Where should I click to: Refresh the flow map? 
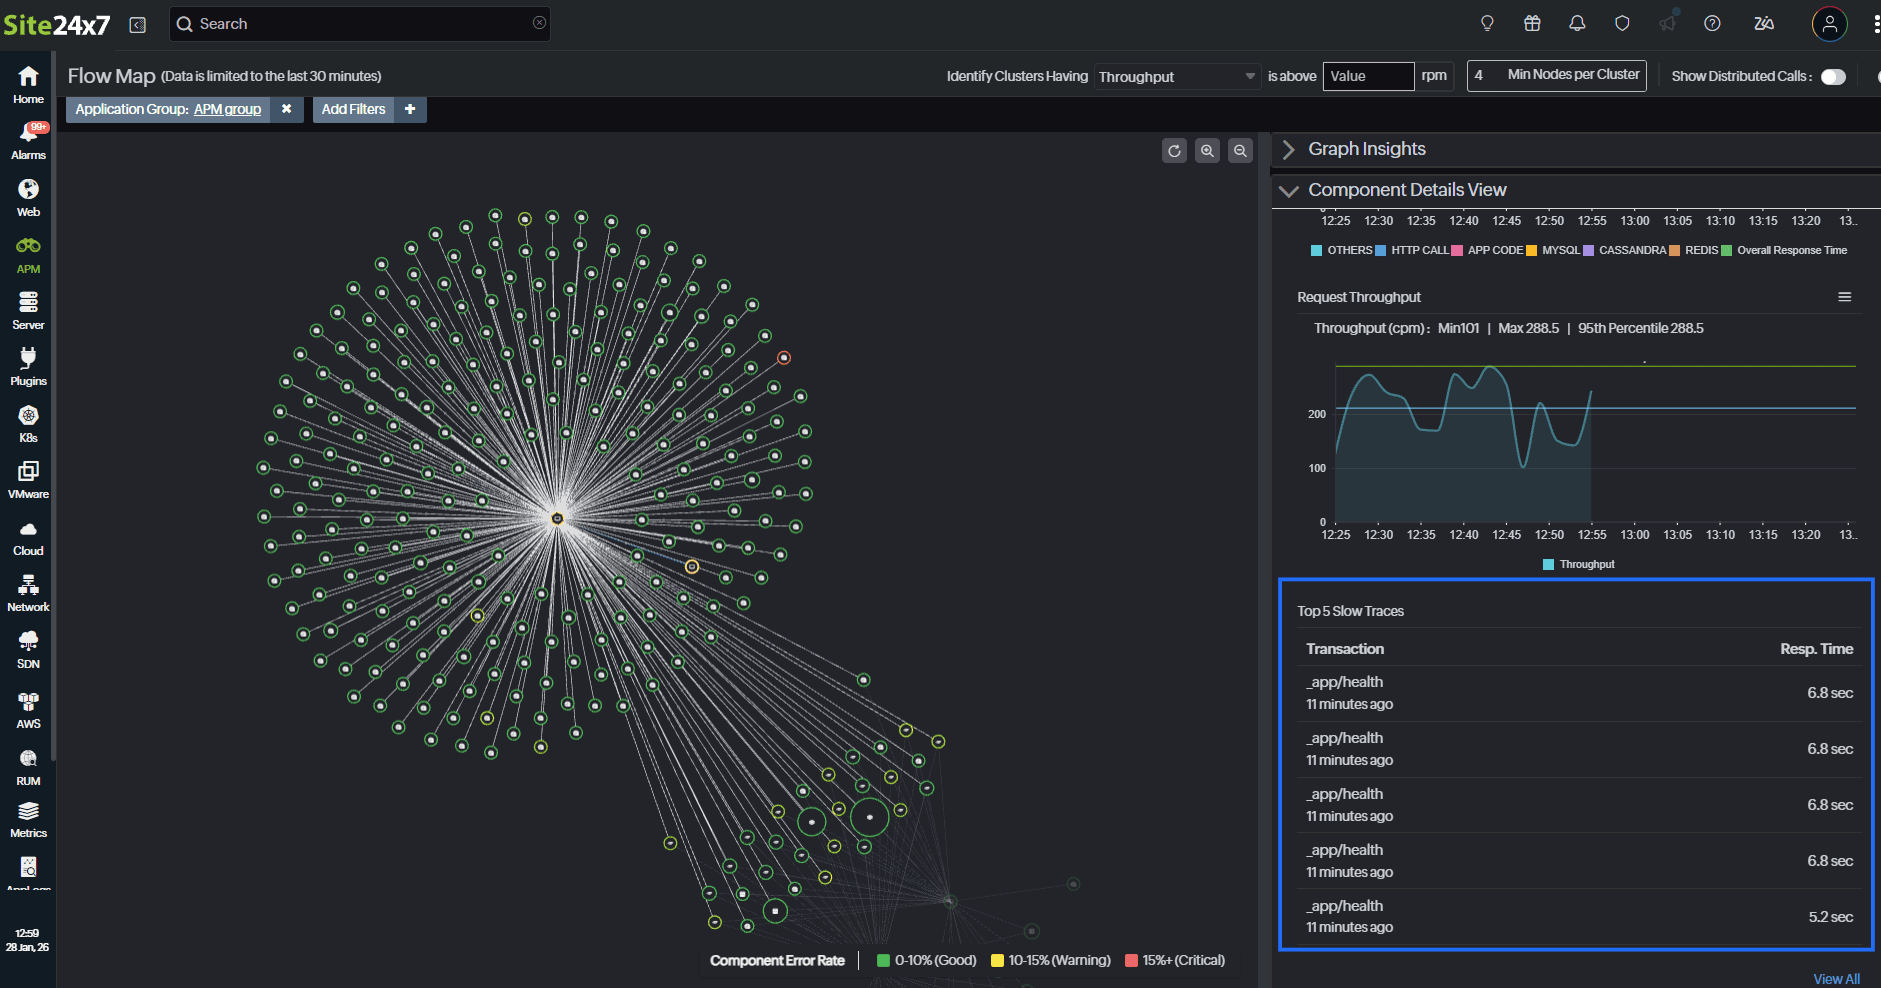[x=1174, y=150]
